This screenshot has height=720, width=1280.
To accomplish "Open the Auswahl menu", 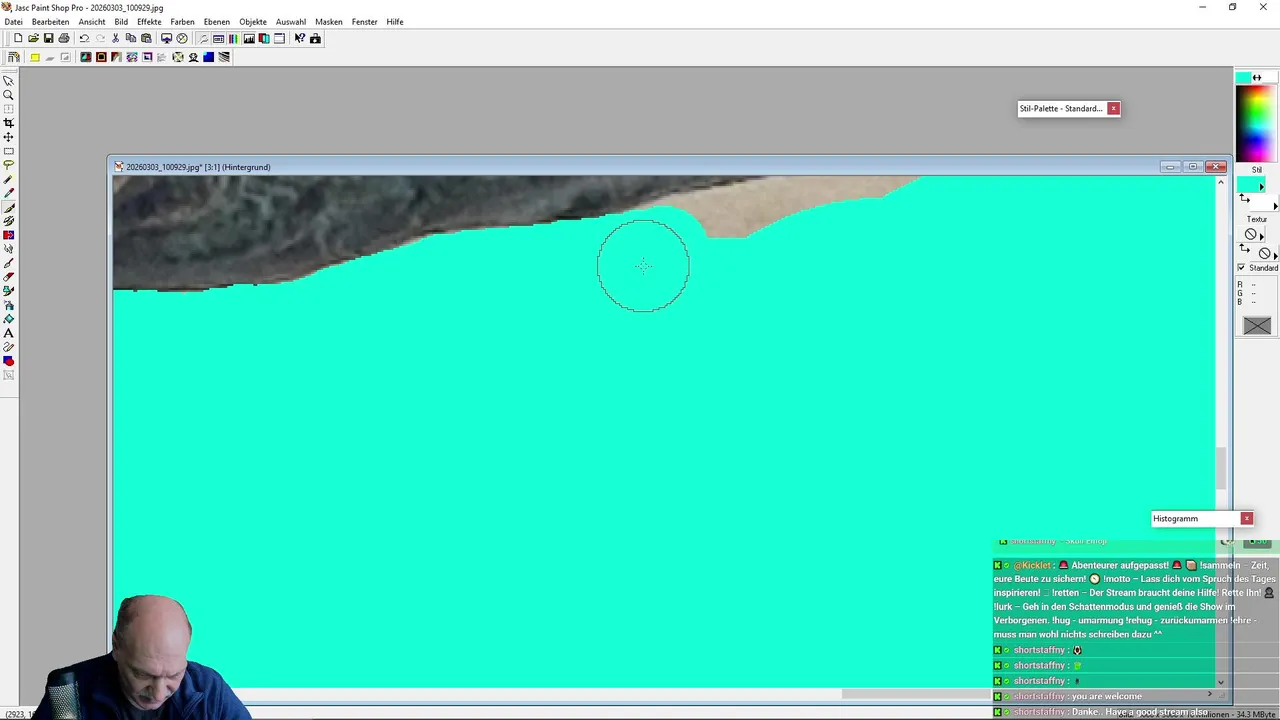I will point(291,22).
